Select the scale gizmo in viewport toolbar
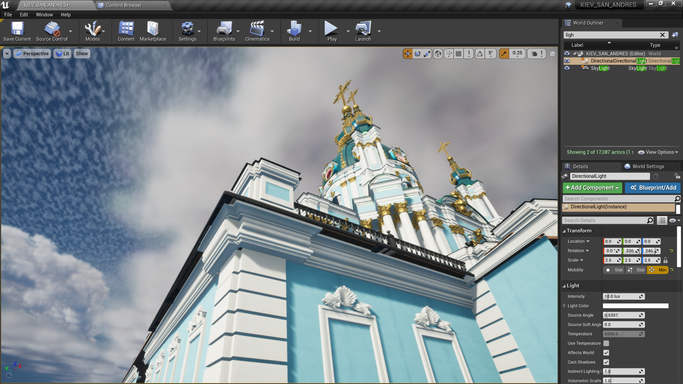 point(427,54)
